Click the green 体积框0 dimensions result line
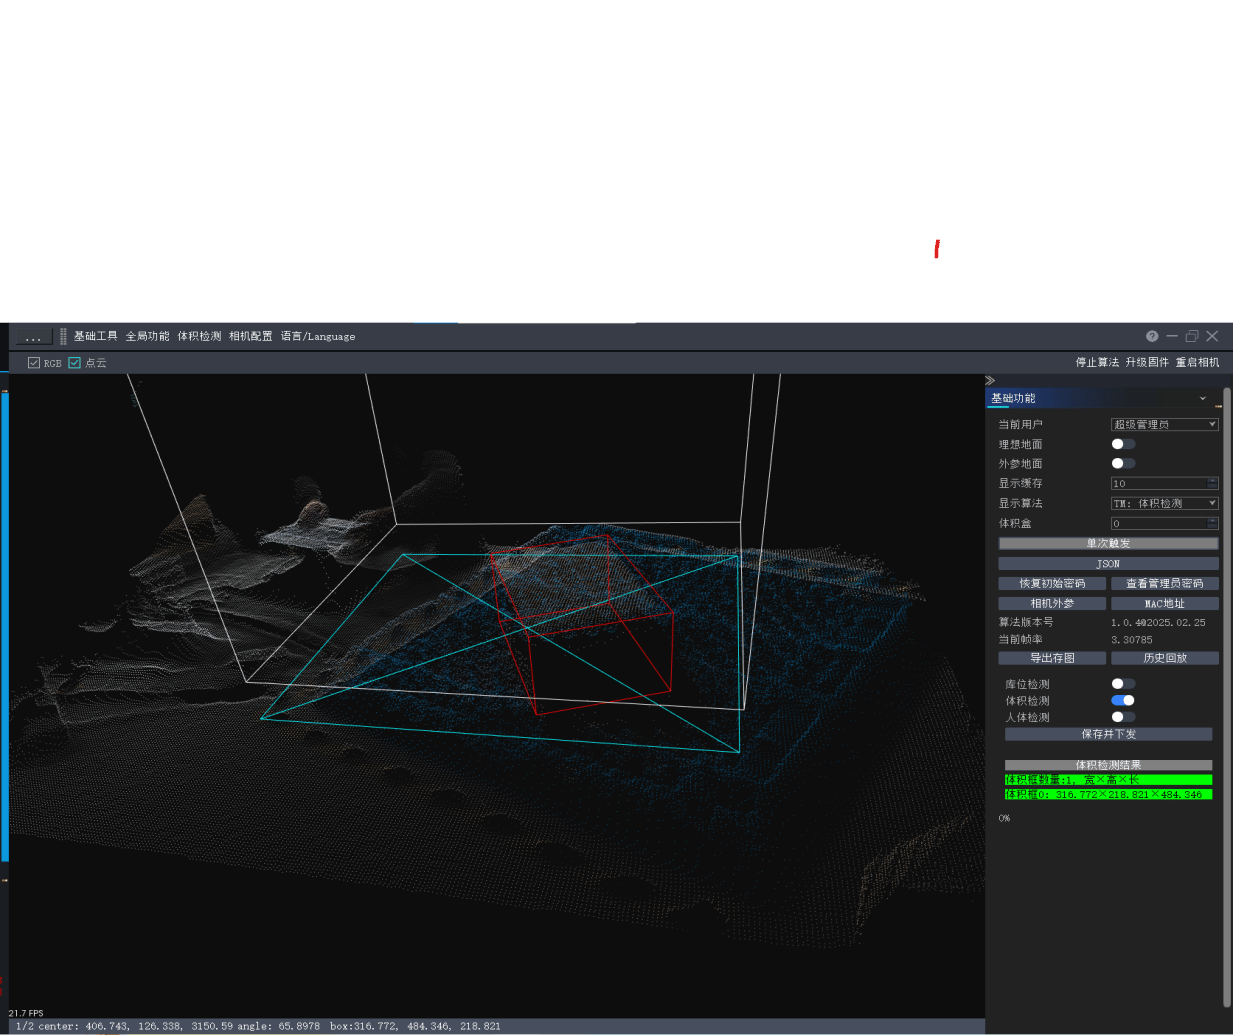The width and height of the screenshot is (1233, 1035). (x=1108, y=794)
